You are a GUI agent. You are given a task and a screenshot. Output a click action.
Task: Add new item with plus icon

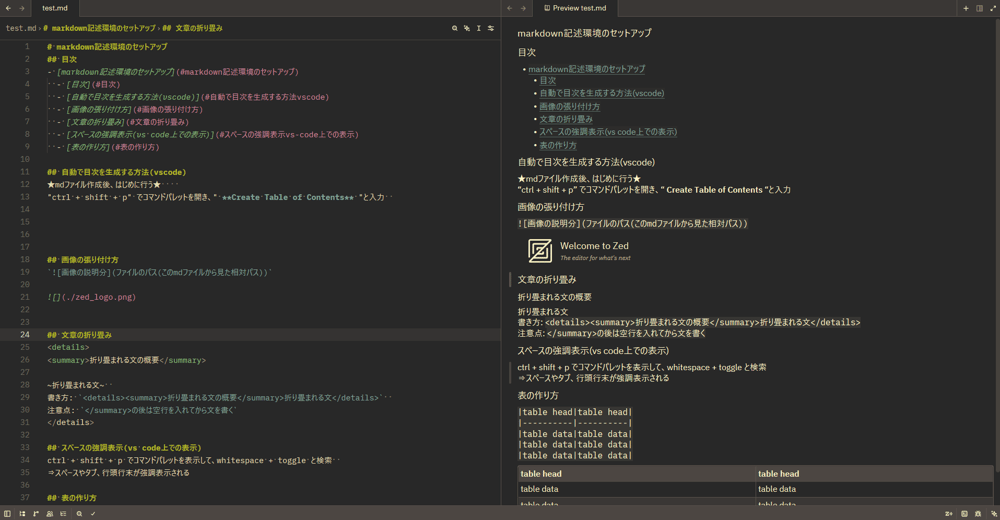click(966, 8)
